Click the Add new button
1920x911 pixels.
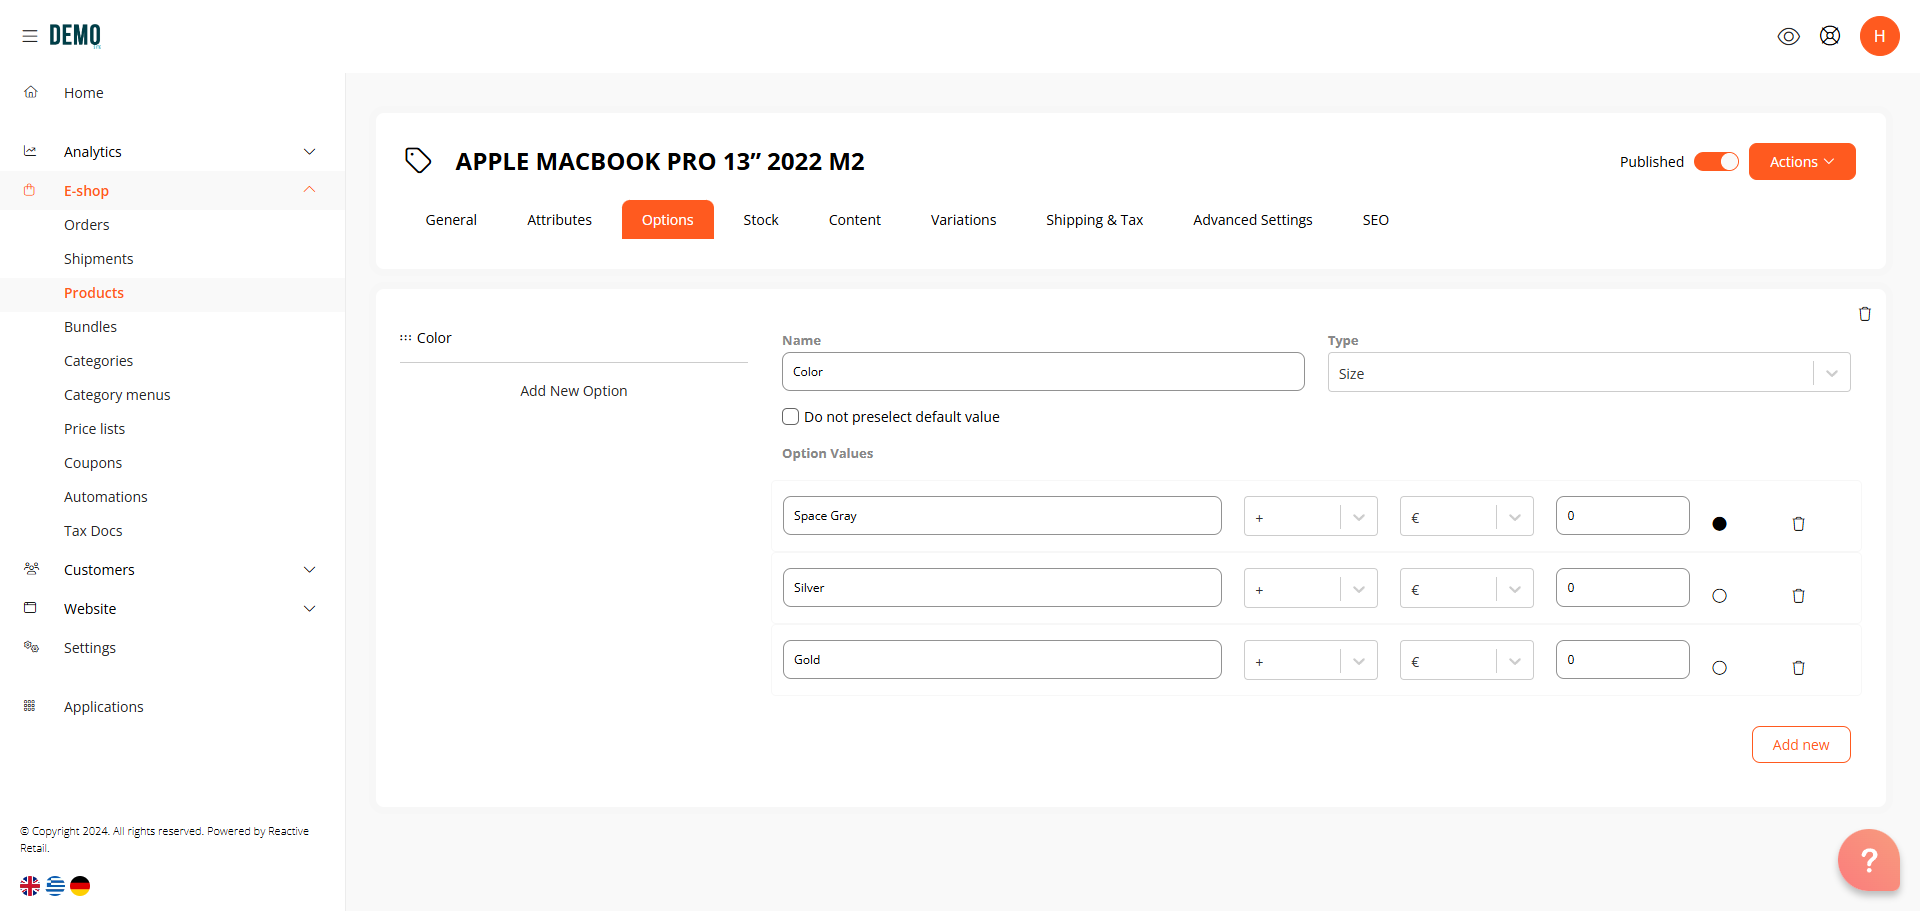pyautogui.click(x=1800, y=745)
